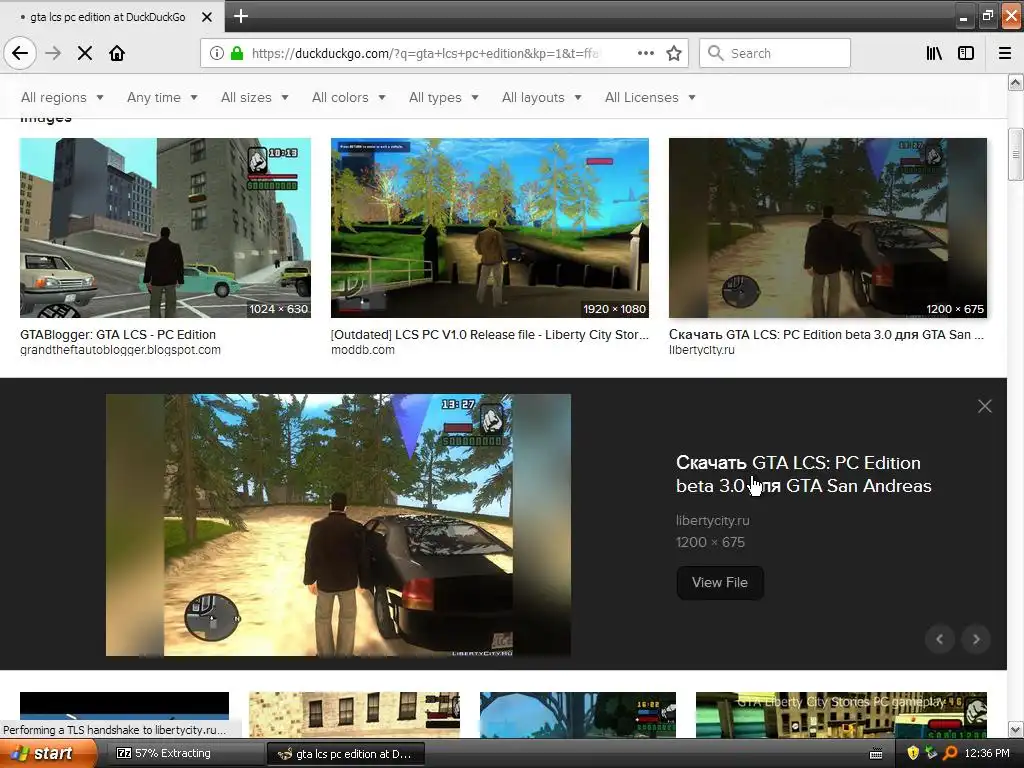This screenshot has height=768, width=1024.
Task: Click the keyboard icon in taskbar
Action: [x=876, y=754]
